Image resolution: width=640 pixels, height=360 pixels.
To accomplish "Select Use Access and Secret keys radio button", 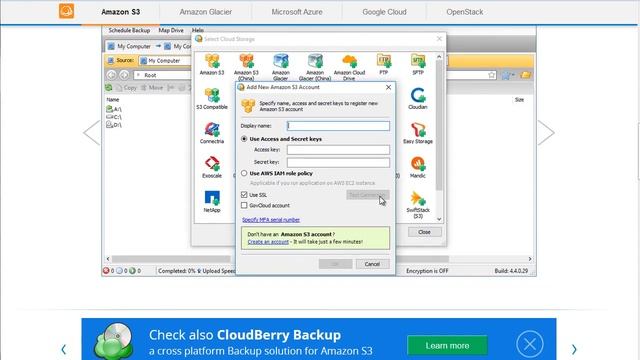I will pyautogui.click(x=244, y=139).
